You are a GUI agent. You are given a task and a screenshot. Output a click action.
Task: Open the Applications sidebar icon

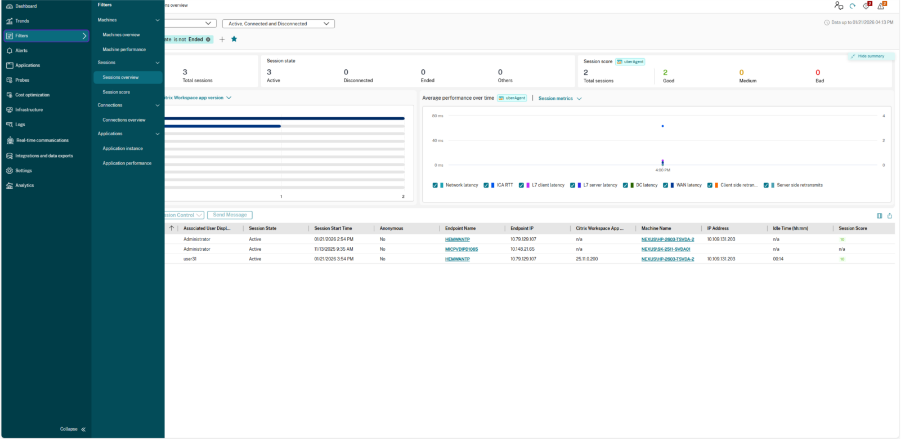pyautogui.click(x=9, y=65)
